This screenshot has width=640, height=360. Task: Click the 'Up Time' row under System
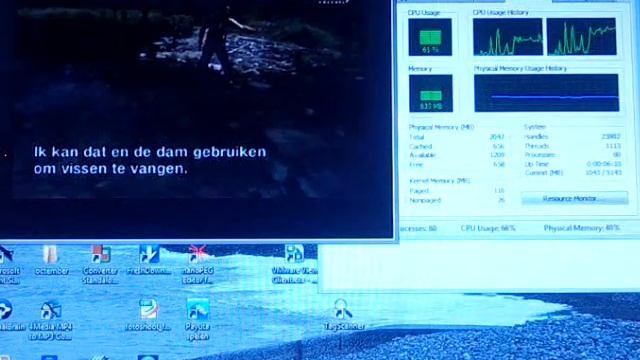pos(573,164)
